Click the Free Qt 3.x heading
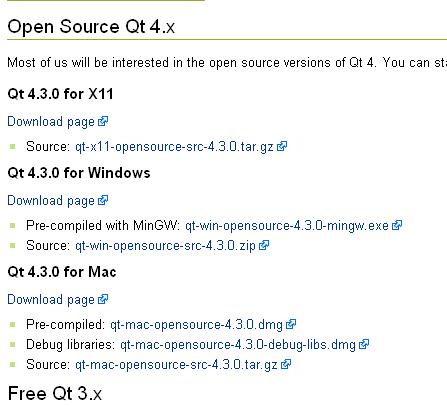This screenshot has width=447, height=406. [55, 394]
